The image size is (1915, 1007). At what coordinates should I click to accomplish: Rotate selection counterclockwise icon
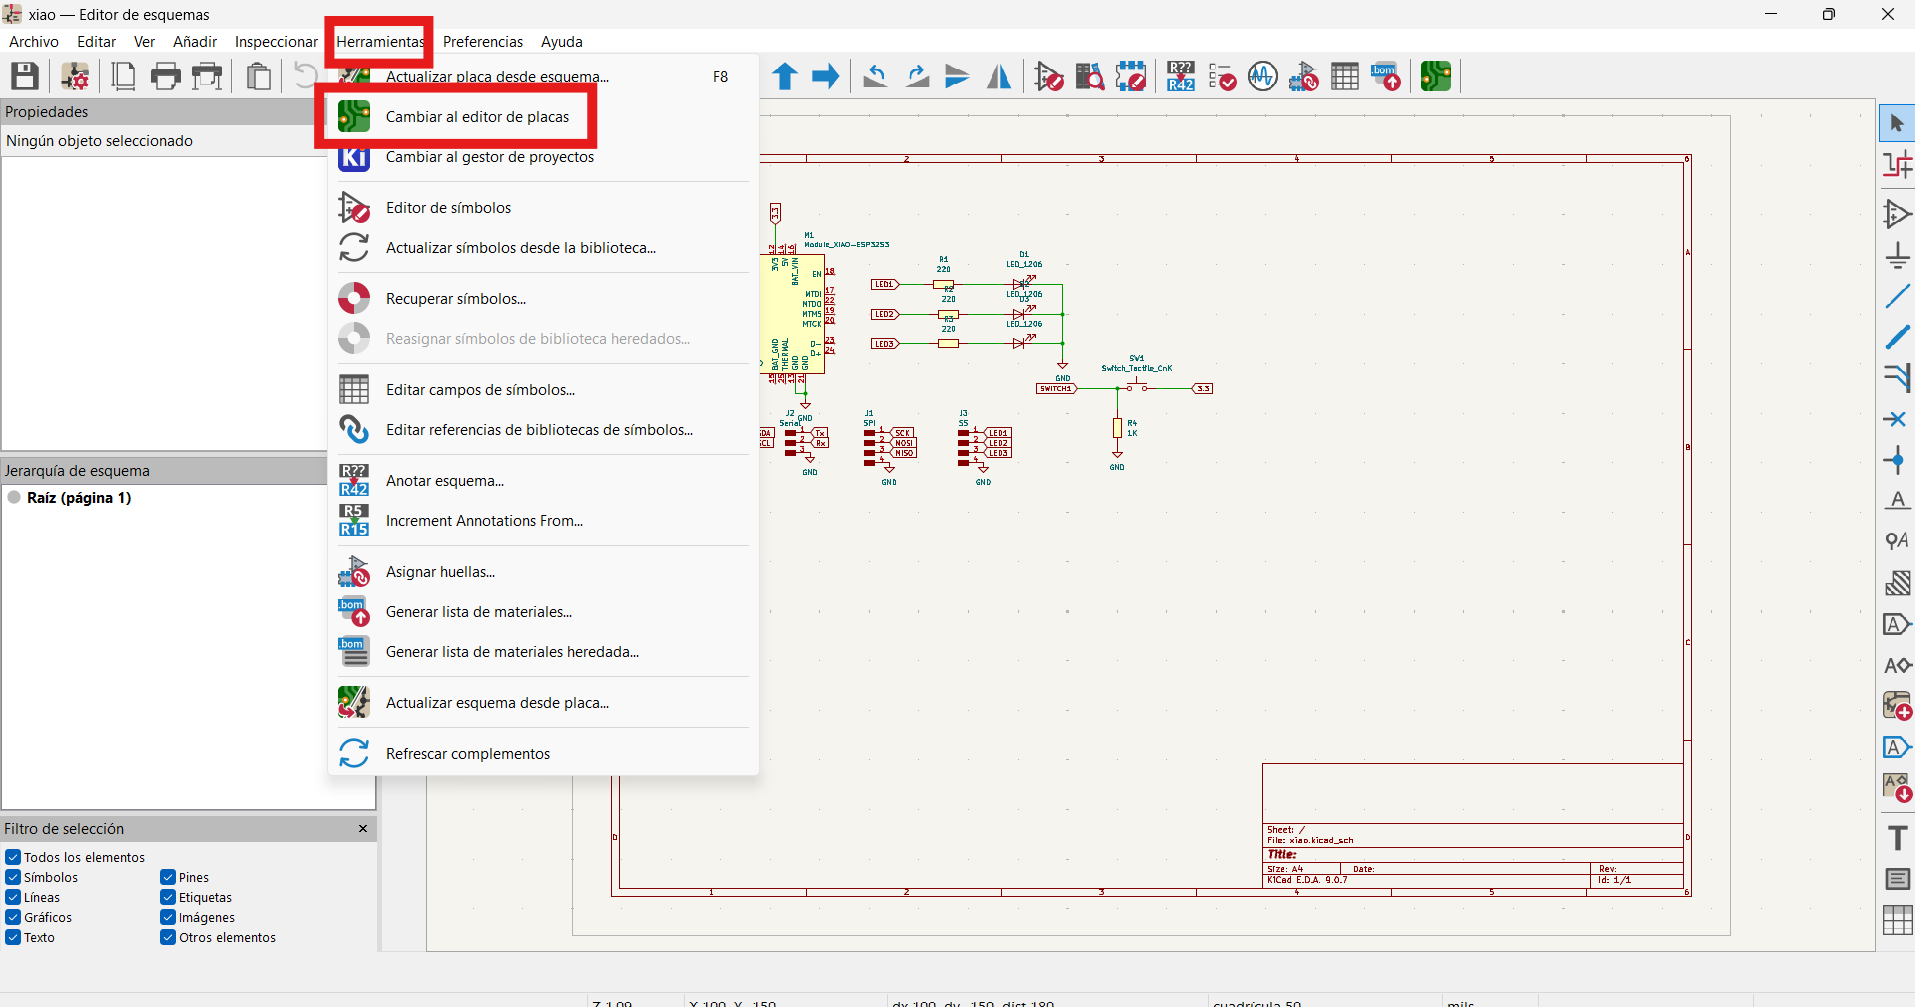pyautogui.click(x=876, y=76)
